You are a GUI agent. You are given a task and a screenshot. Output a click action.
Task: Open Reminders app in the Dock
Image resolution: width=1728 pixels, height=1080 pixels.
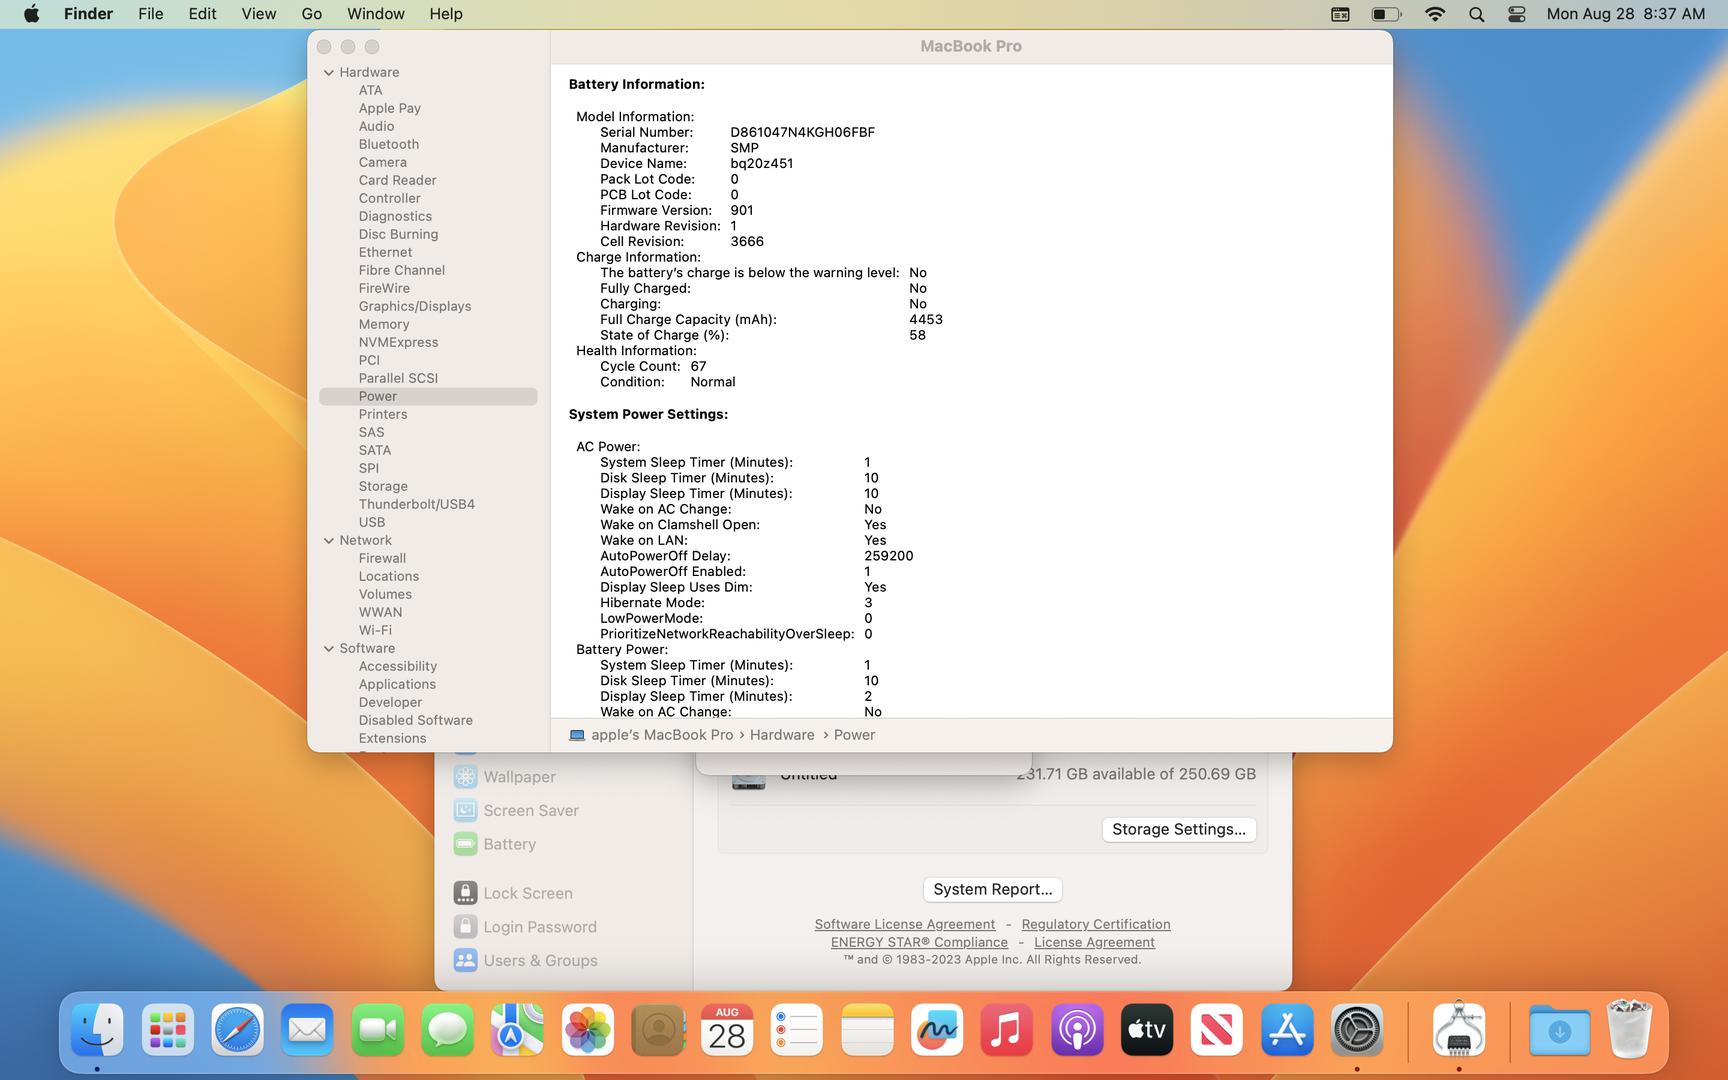click(x=797, y=1030)
